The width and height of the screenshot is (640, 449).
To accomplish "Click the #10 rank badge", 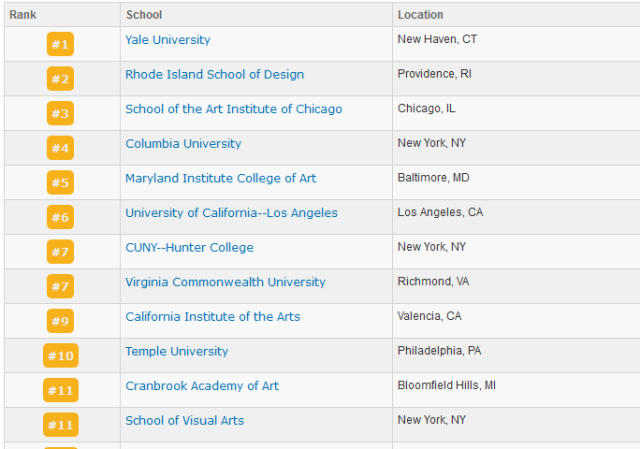I will tap(61, 356).
